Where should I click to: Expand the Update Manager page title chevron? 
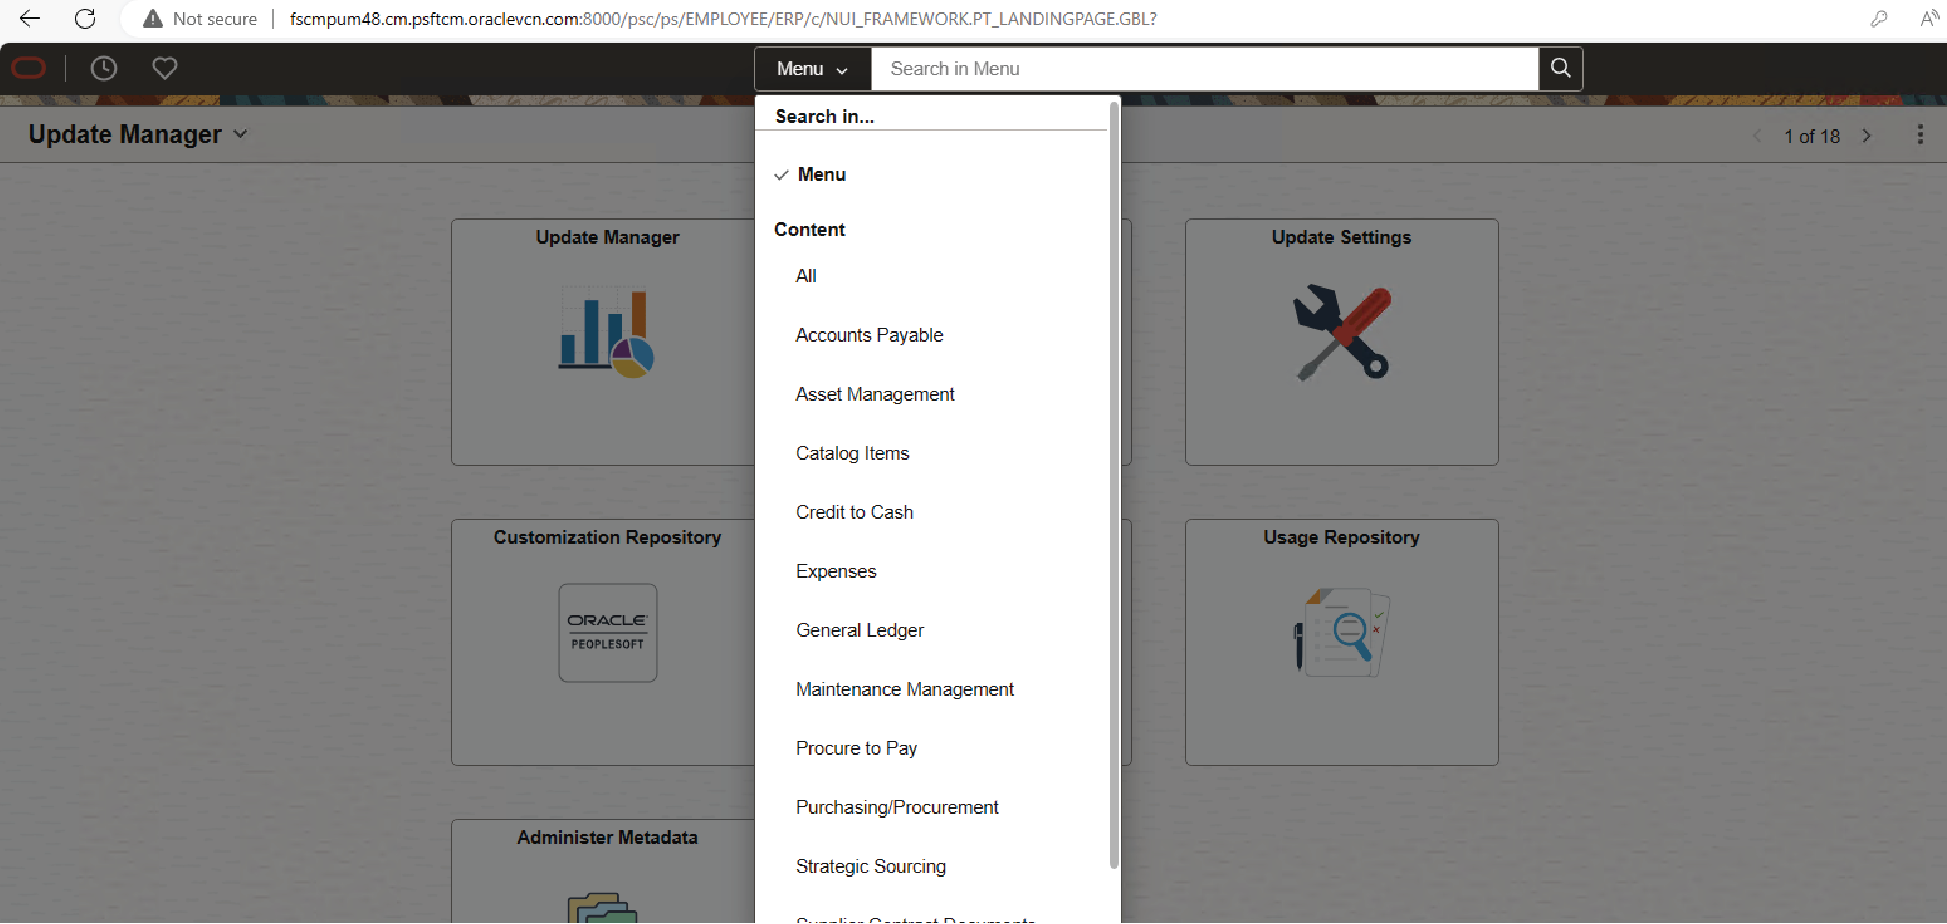tap(240, 133)
